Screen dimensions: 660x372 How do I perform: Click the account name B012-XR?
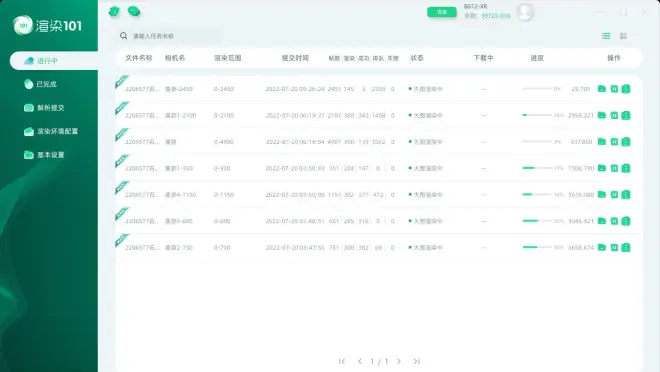pyautogui.click(x=476, y=6)
